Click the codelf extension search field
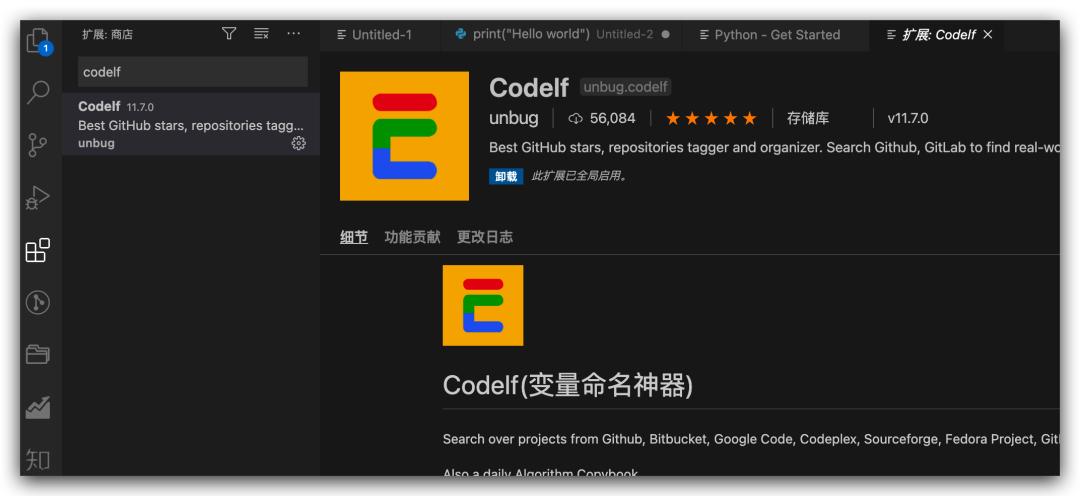The image size is (1080, 496). click(x=192, y=72)
